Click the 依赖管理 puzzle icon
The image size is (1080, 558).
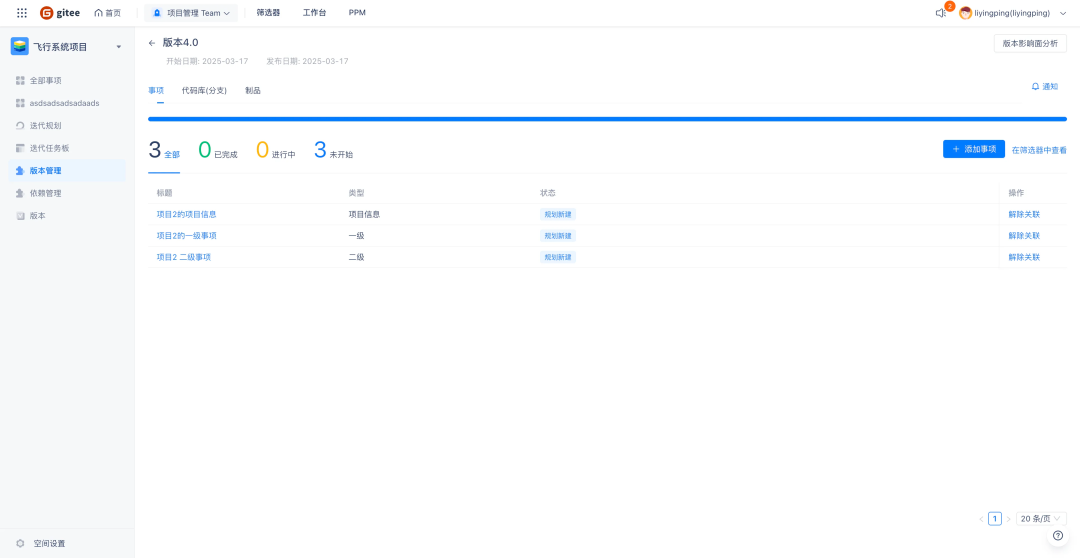21,194
